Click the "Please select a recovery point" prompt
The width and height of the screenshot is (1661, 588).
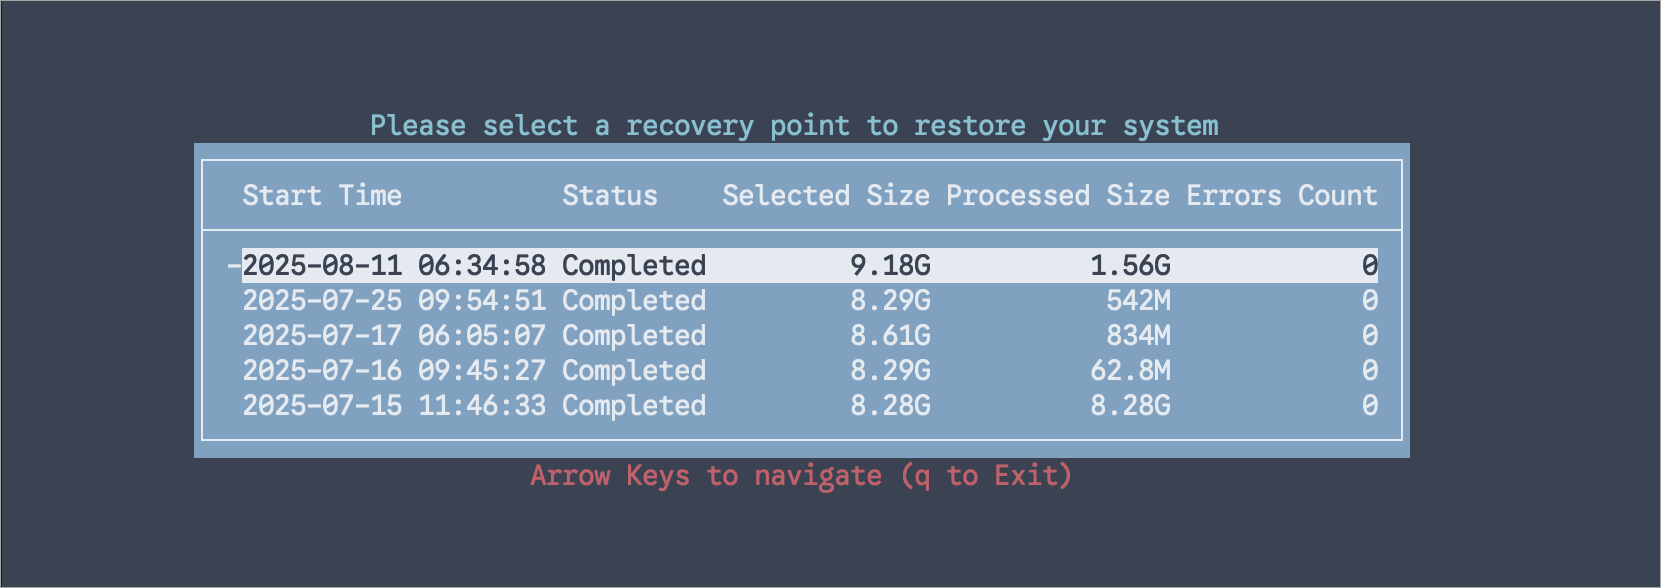click(x=794, y=126)
